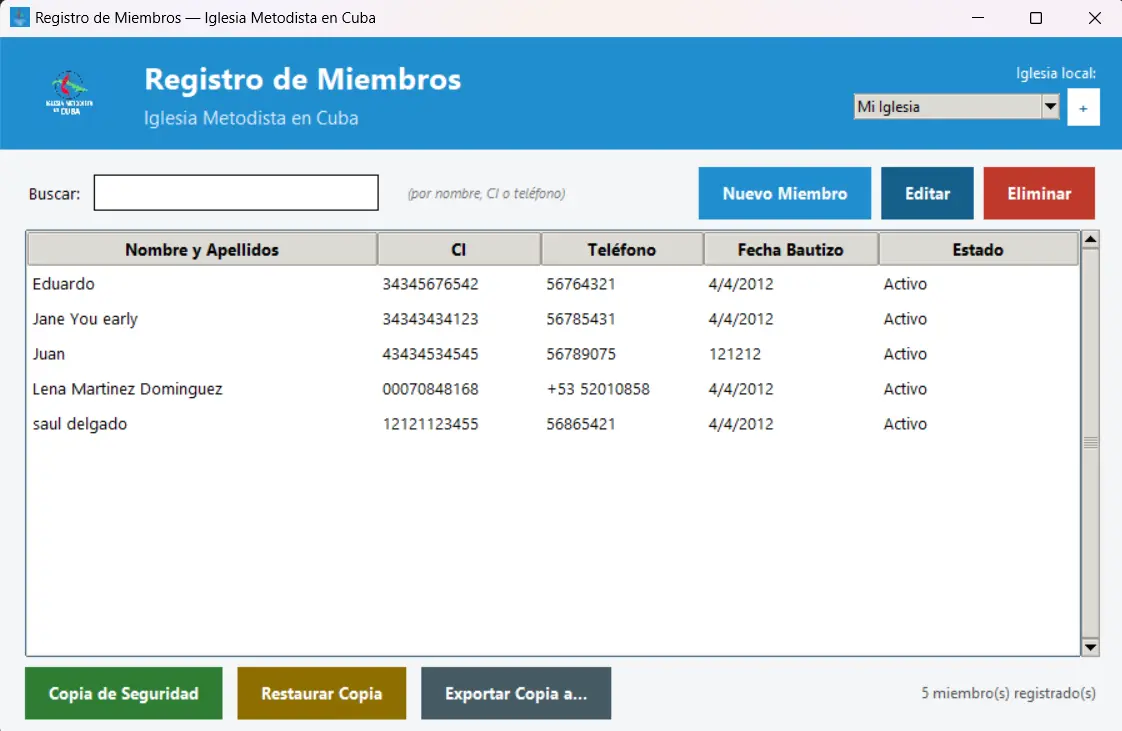Click the scrollbar down arrow

pyautogui.click(x=1090, y=647)
